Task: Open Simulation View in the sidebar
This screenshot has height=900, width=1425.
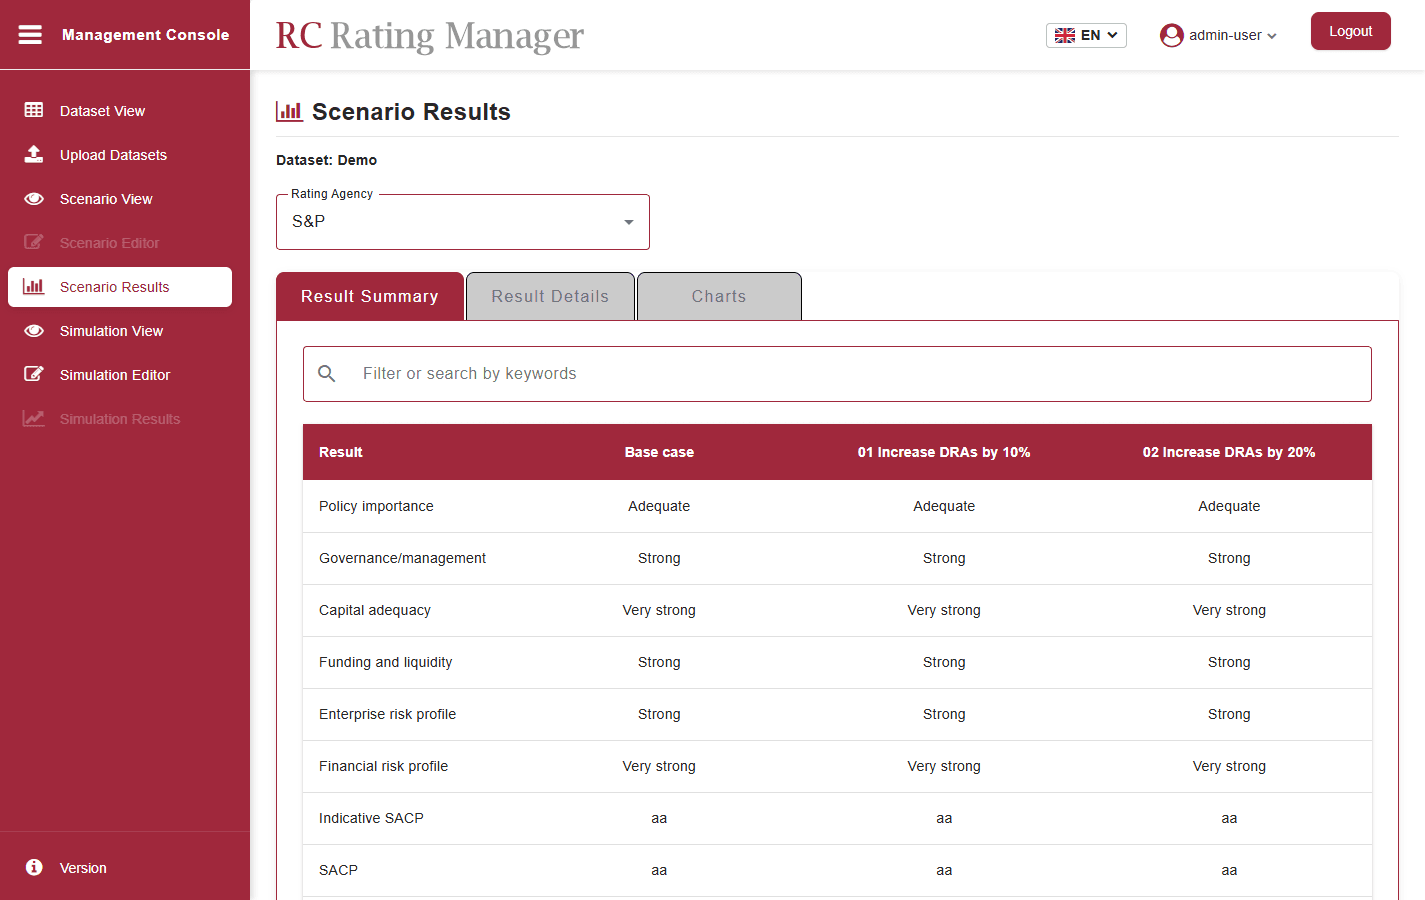Action: click(x=120, y=331)
